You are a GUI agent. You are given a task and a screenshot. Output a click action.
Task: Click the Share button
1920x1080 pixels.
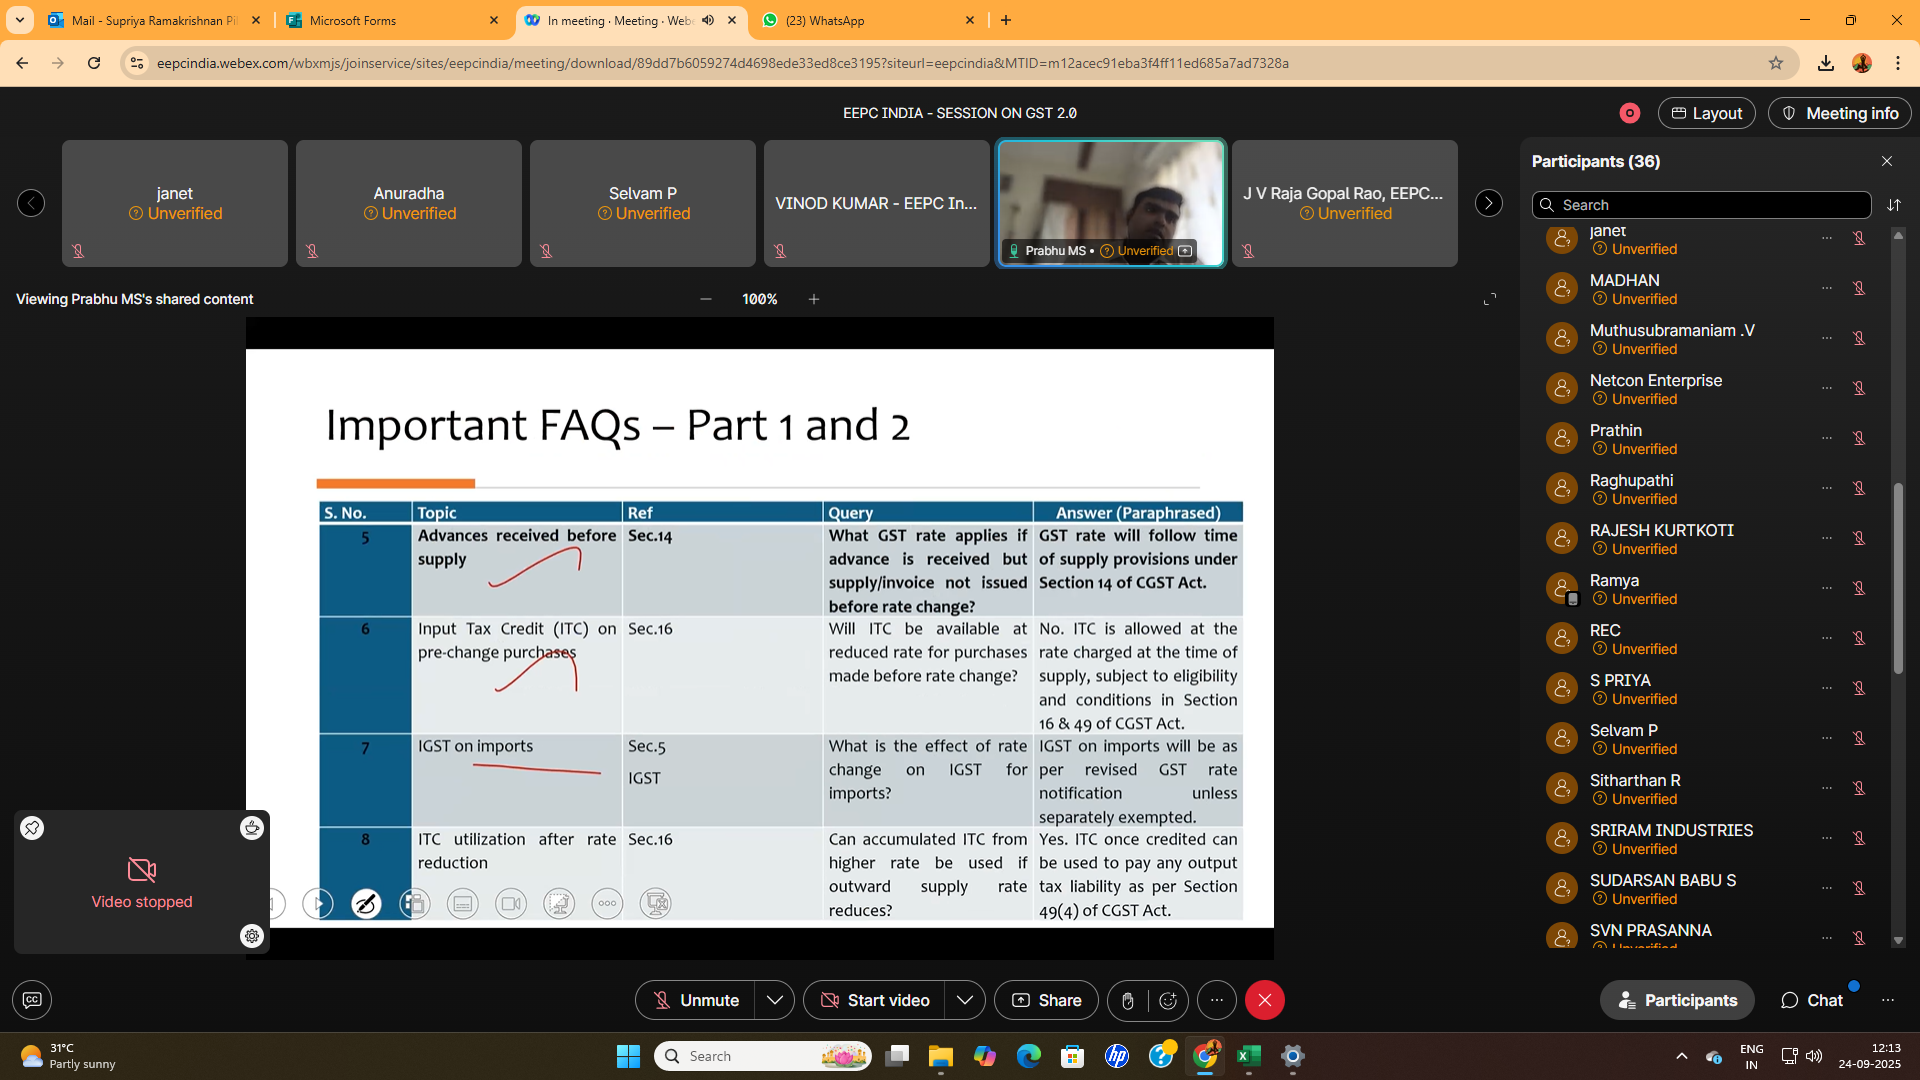(1046, 1000)
